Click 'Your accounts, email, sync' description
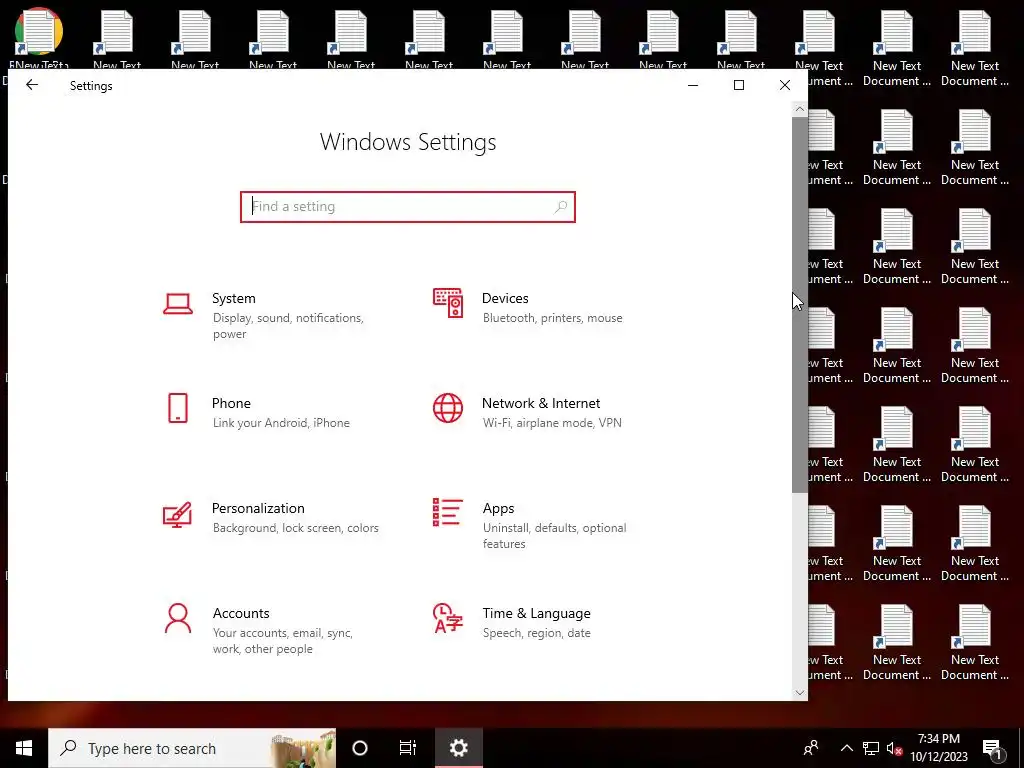Viewport: 1024px width, 768px height. pyautogui.click(x=283, y=633)
